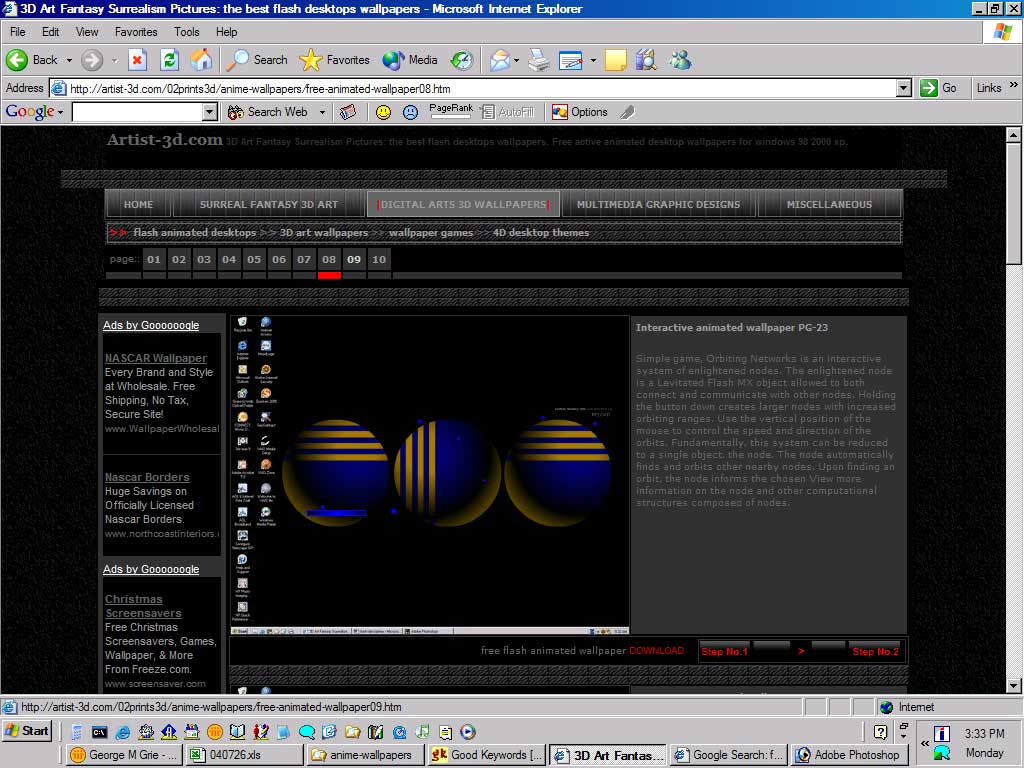1024x768 pixels.
Task: Click the Surreal Fantasy 3D Art button
Action: (268, 204)
